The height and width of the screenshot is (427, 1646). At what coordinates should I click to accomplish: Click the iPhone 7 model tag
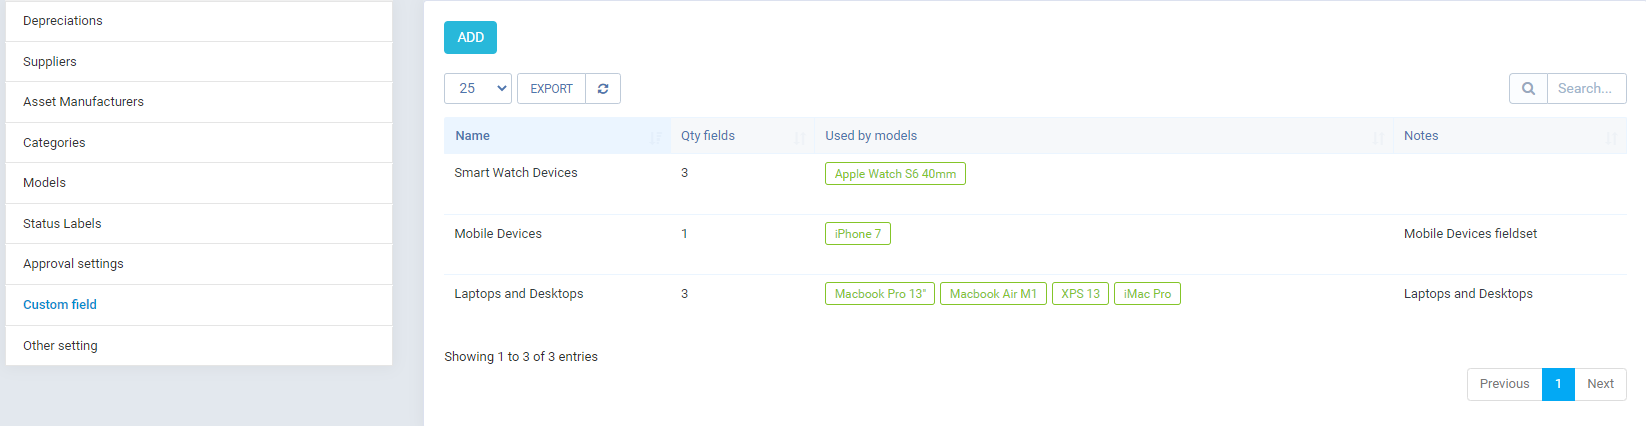coord(857,234)
